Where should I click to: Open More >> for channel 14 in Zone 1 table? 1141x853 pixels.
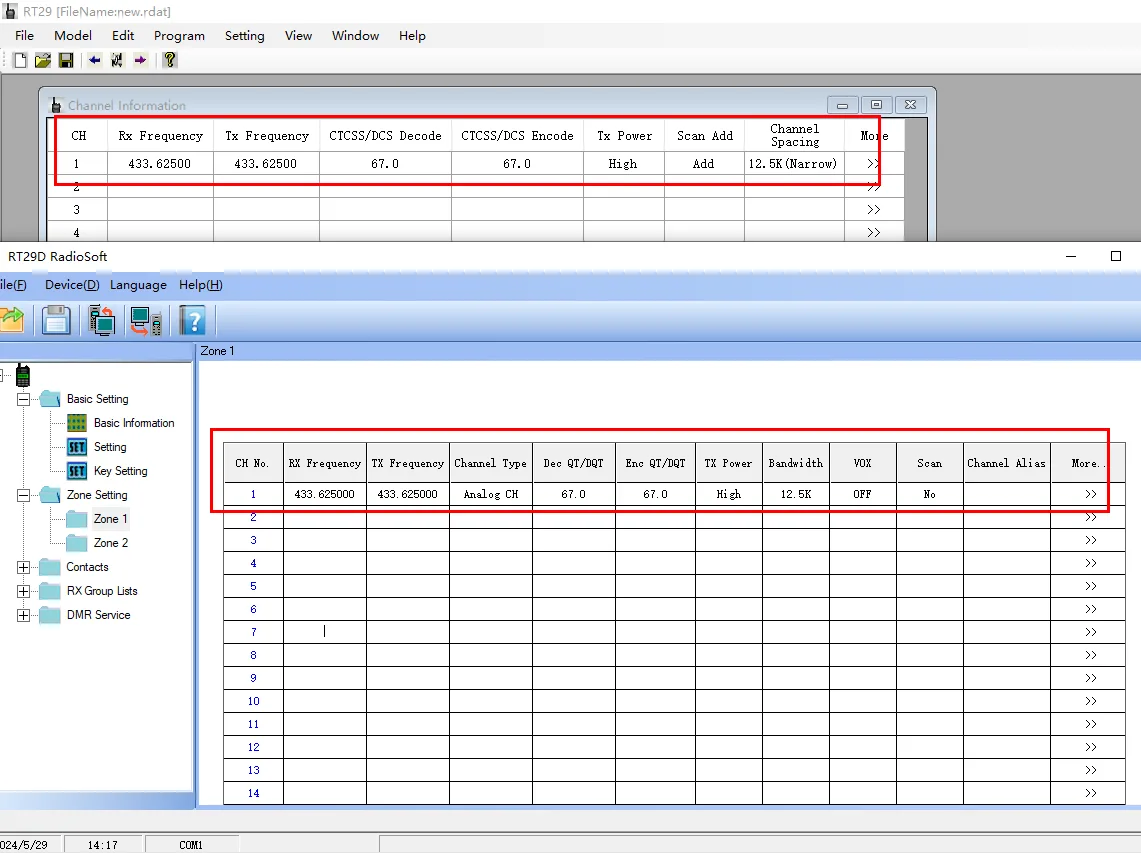(1090, 793)
